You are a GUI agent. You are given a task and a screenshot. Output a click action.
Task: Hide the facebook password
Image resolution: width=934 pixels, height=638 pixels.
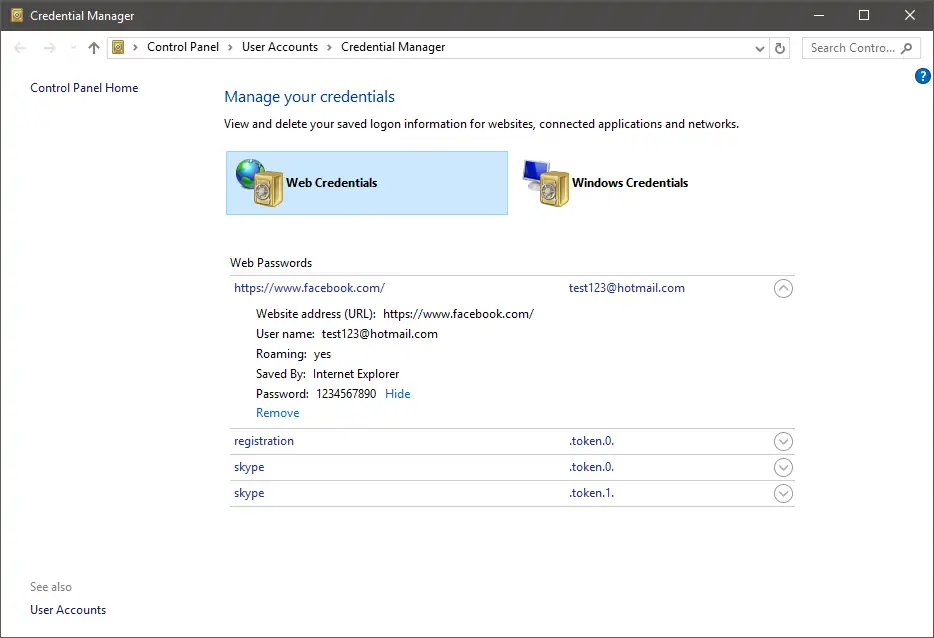(397, 394)
